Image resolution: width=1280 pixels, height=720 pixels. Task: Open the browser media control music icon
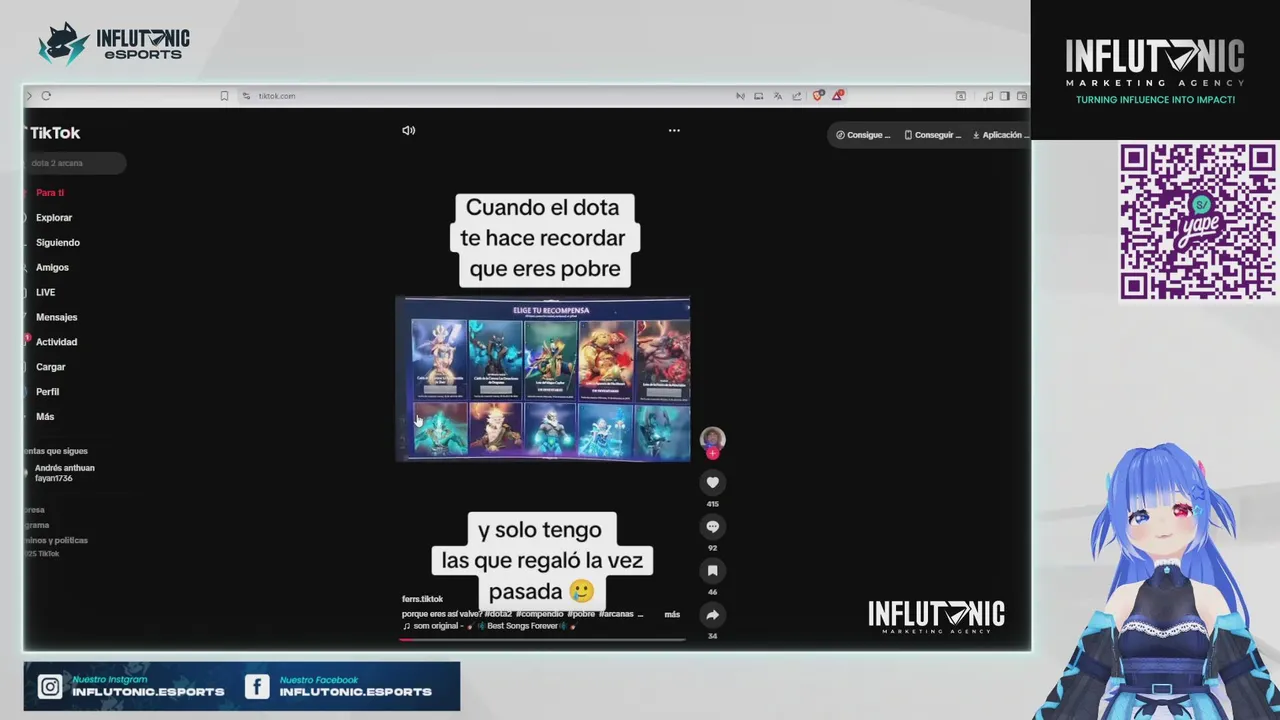click(x=988, y=96)
